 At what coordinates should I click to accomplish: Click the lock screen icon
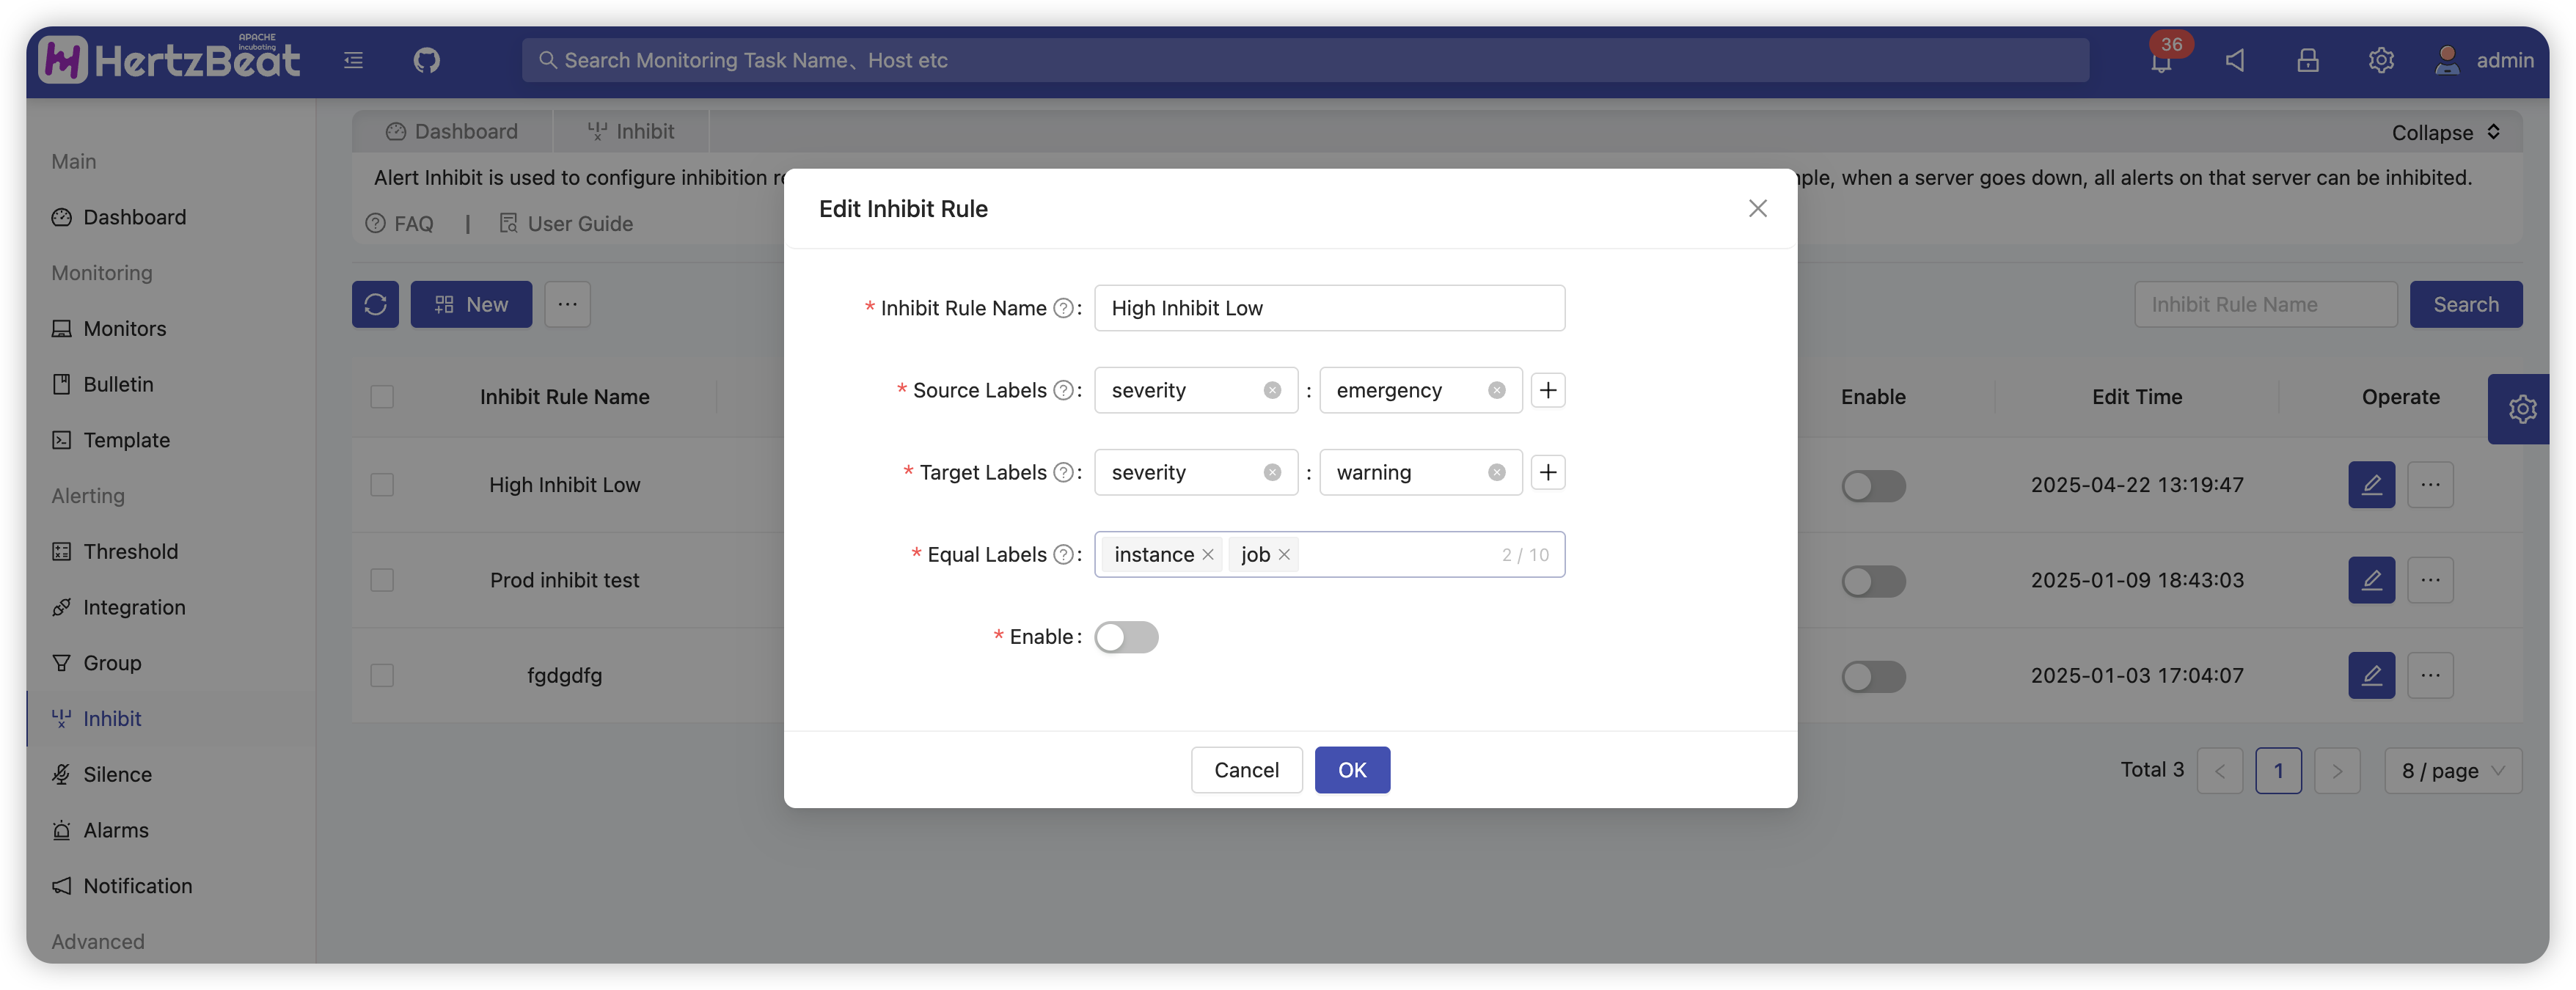click(2307, 60)
